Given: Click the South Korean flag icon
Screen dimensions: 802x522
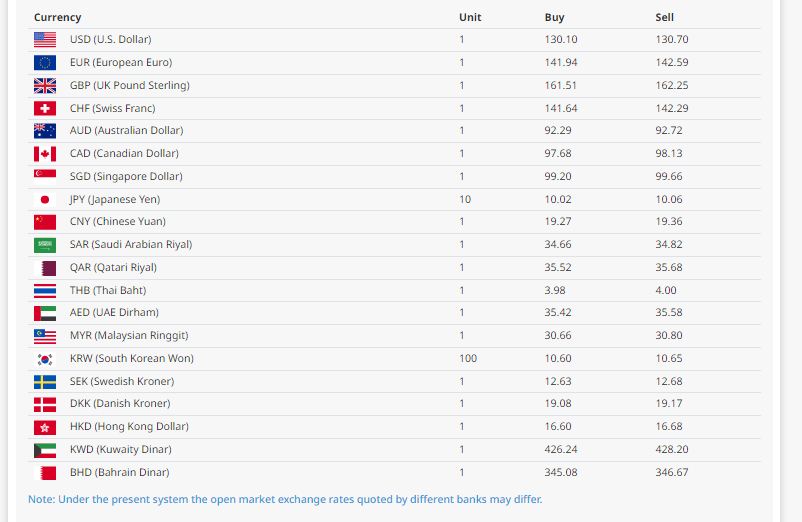Looking at the screenshot, I should pyautogui.click(x=45, y=358).
